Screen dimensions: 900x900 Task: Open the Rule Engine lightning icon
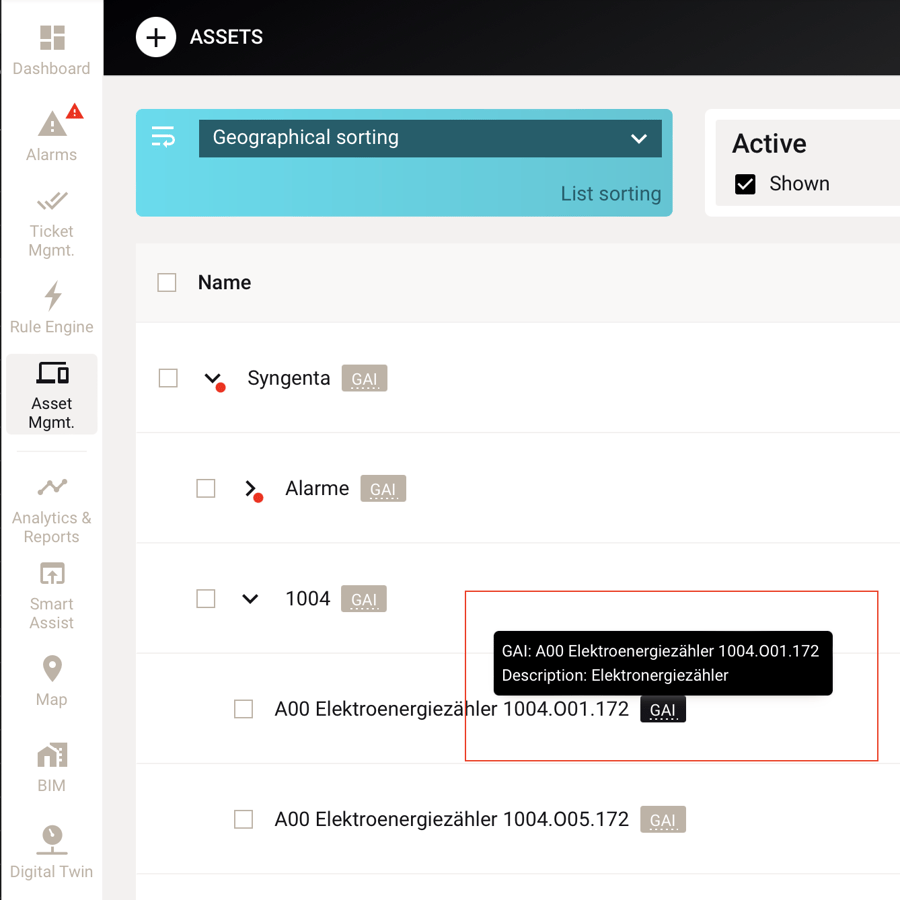[x=53, y=296]
